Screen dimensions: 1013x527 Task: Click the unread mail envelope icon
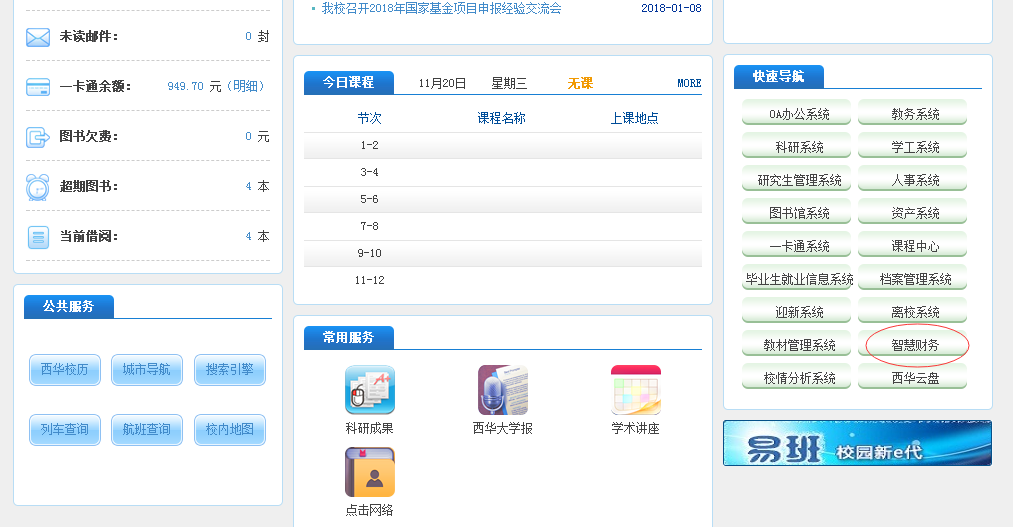[38, 37]
